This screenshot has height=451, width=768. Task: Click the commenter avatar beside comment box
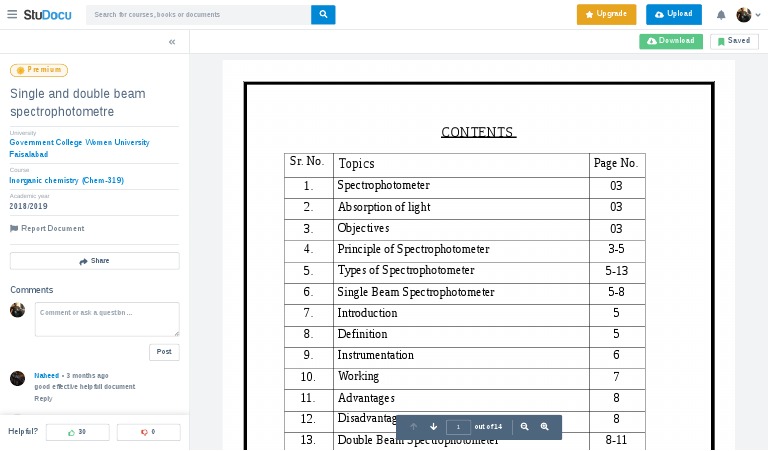(x=18, y=310)
